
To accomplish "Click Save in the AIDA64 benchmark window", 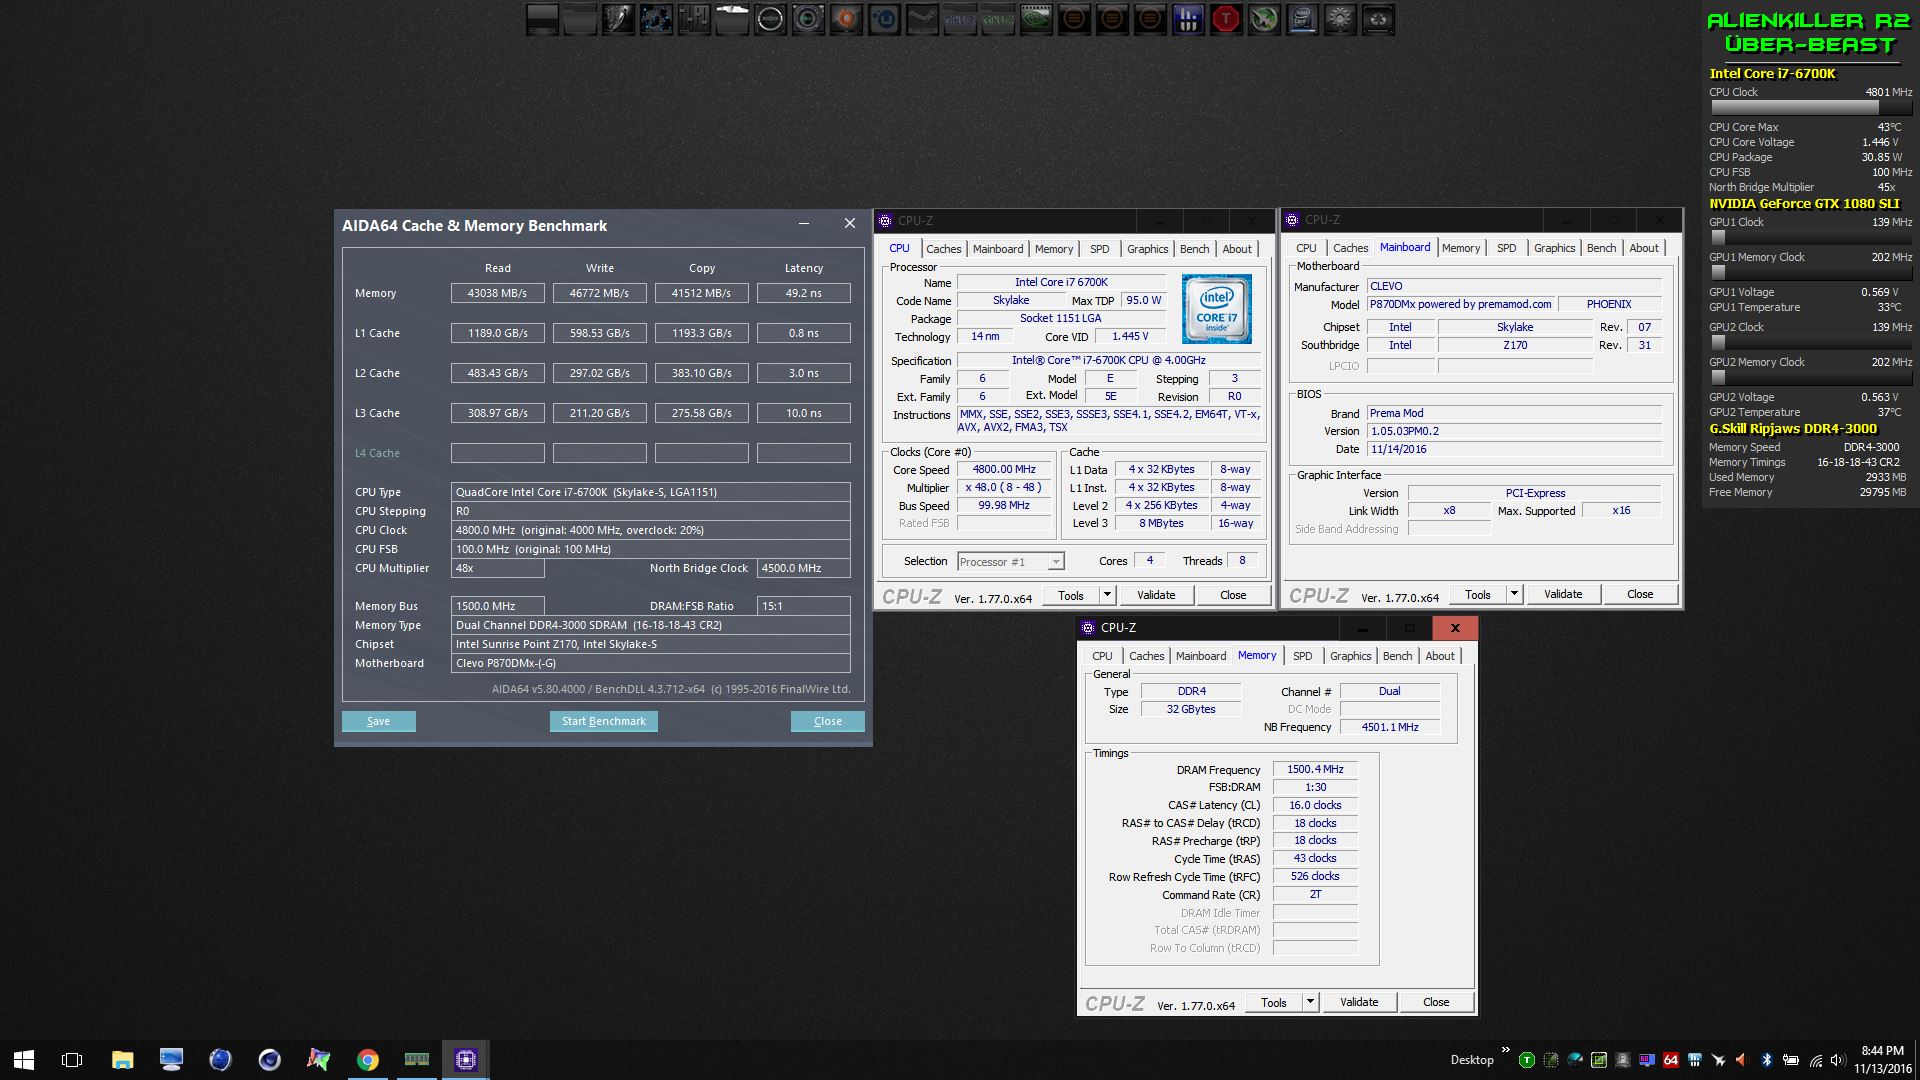I will pyautogui.click(x=378, y=721).
